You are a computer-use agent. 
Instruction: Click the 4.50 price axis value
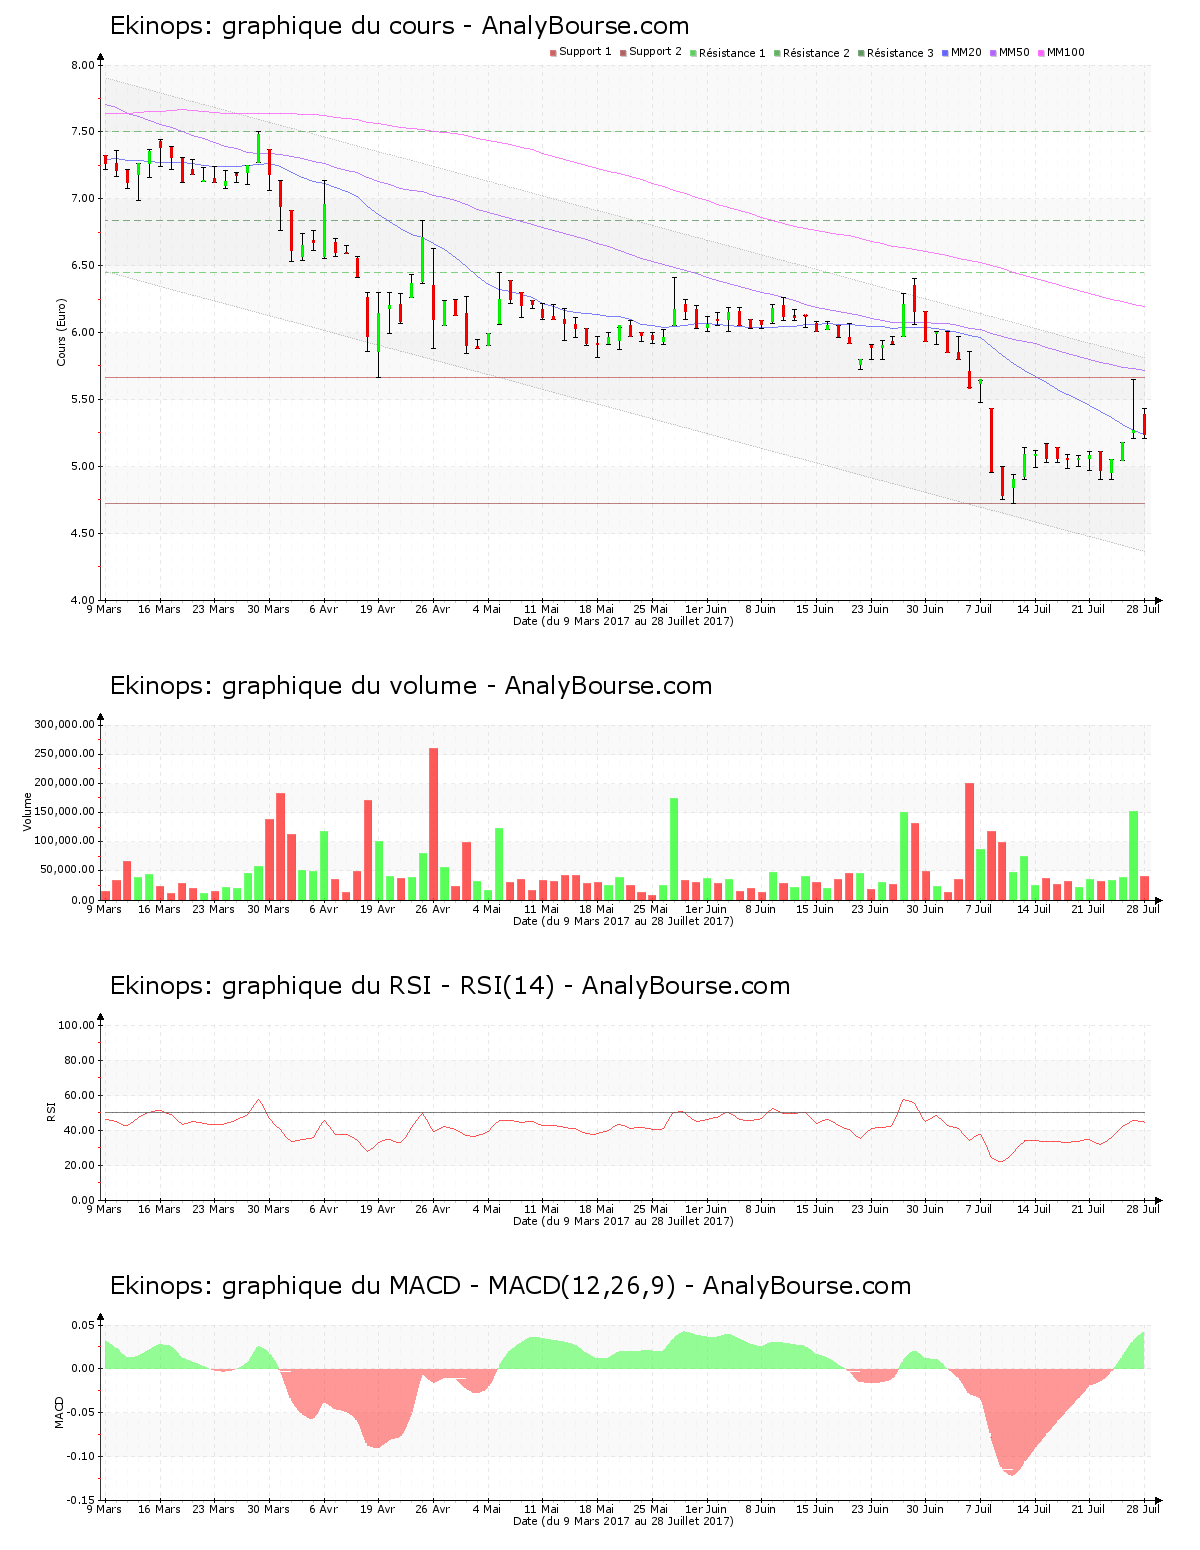(82, 534)
